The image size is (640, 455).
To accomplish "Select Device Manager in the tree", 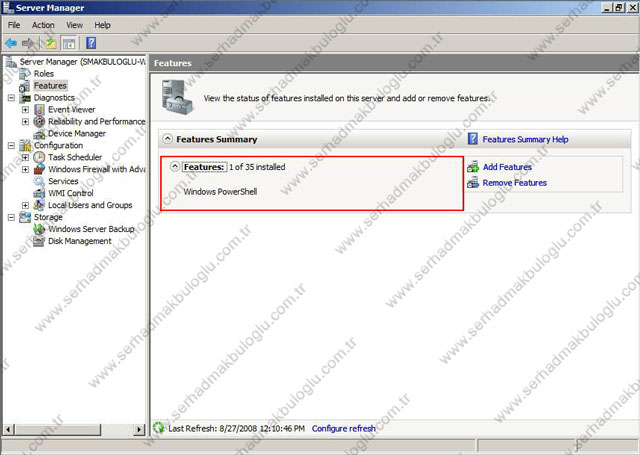I will point(77,133).
